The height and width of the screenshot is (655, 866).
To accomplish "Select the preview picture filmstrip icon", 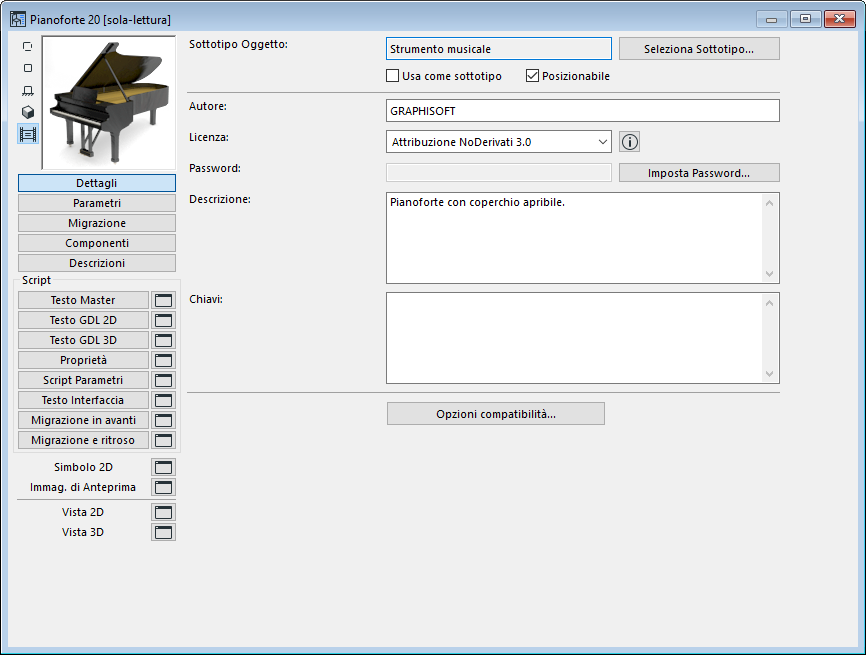I will coord(28,134).
